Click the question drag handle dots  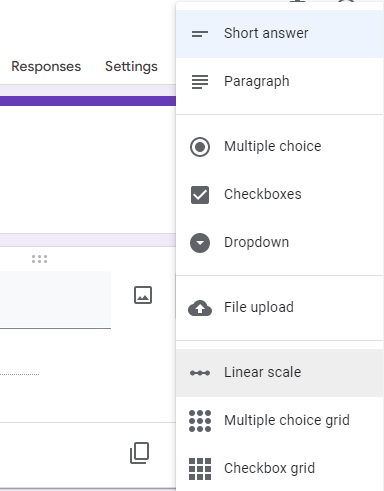pyautogui.click(x=39, y=259)
